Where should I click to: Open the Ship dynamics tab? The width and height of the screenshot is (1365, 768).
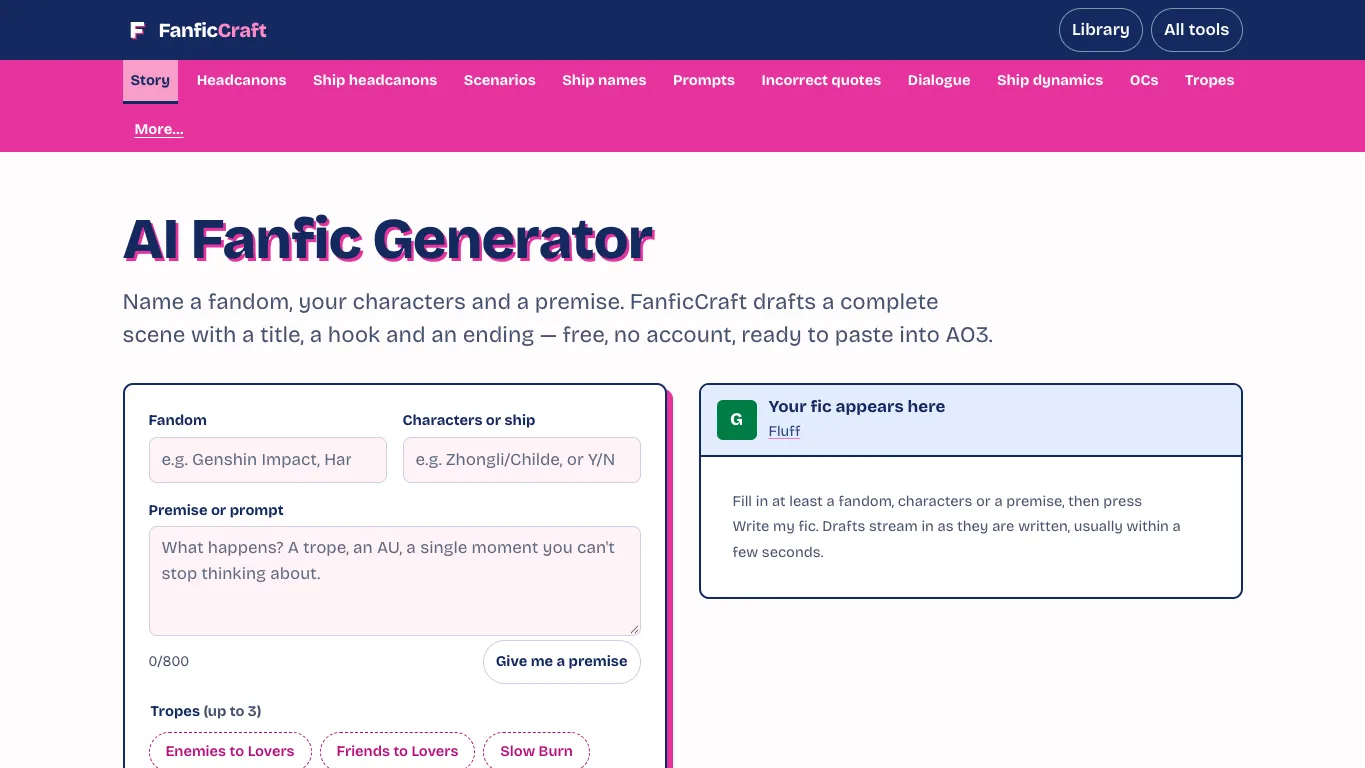(1050, 80)
